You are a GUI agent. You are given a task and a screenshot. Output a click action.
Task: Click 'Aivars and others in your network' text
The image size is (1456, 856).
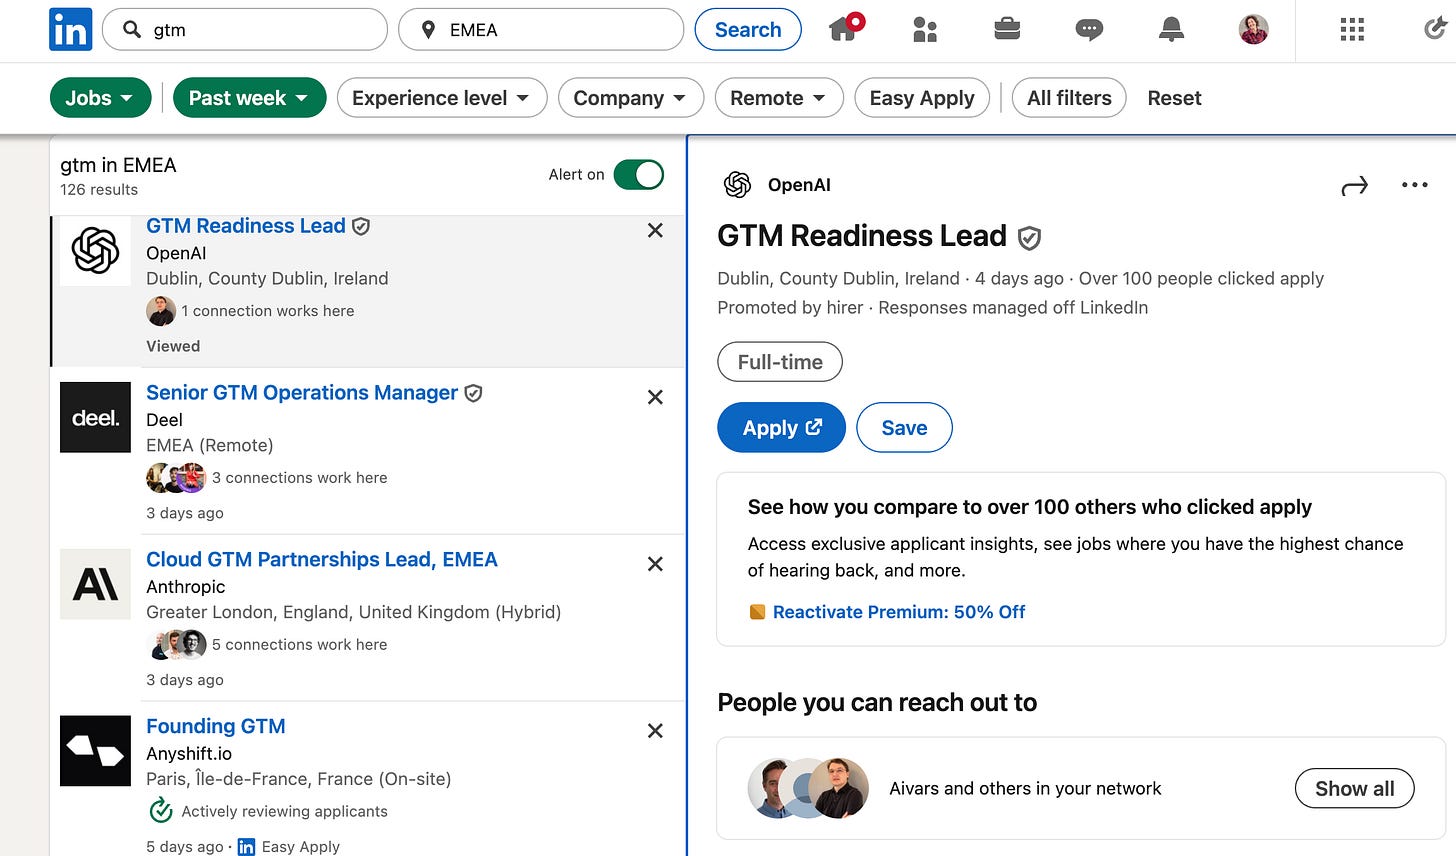(1025, 789)
